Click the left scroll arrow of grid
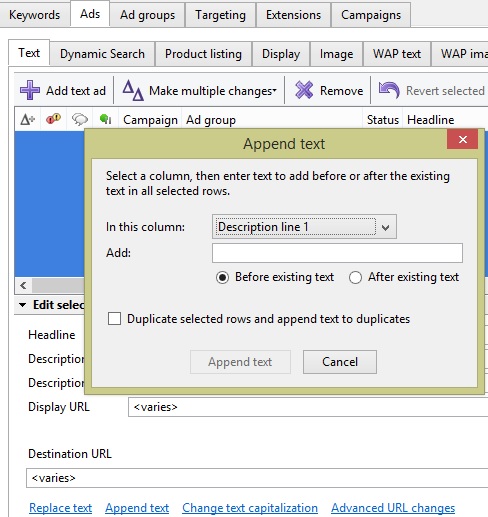Screen dimensions: 488x517 [x=23, y=286]
